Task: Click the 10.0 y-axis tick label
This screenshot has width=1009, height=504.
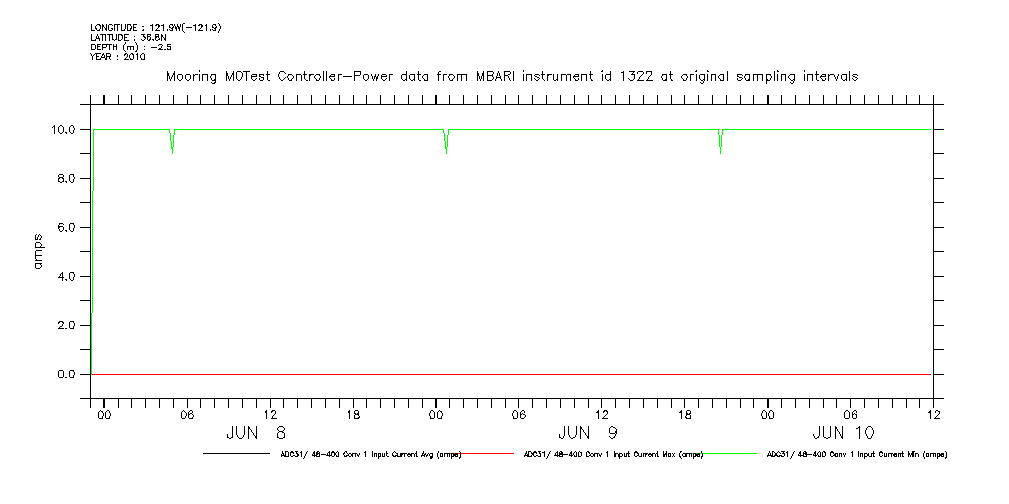Action: click(66, 130)
